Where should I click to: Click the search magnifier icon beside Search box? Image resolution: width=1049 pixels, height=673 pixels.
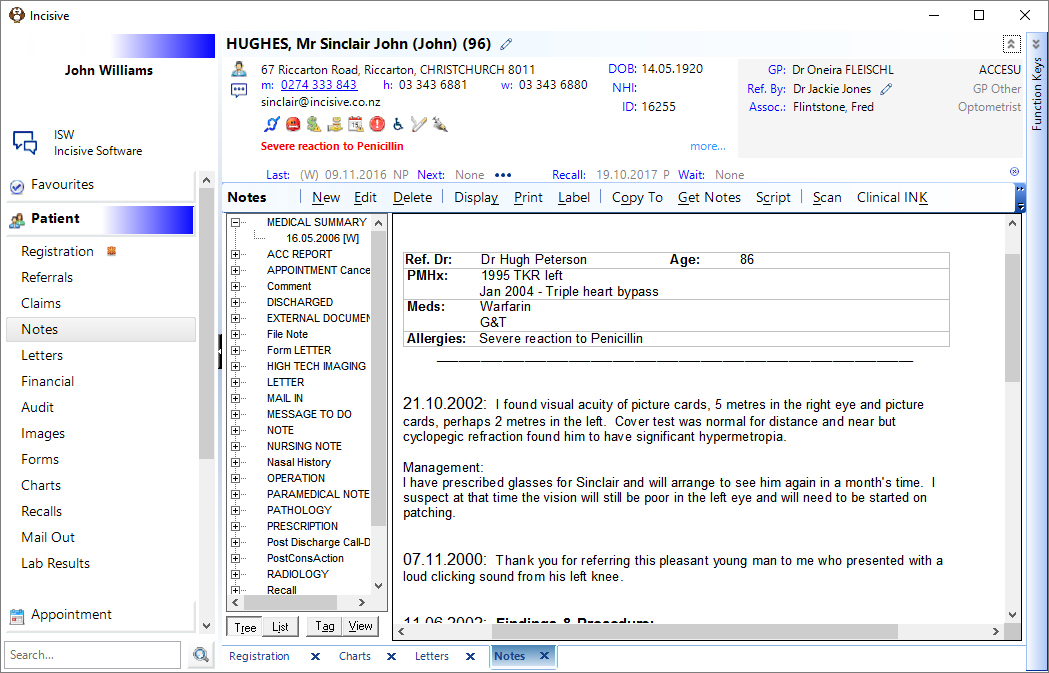click(x=201, y=655)
